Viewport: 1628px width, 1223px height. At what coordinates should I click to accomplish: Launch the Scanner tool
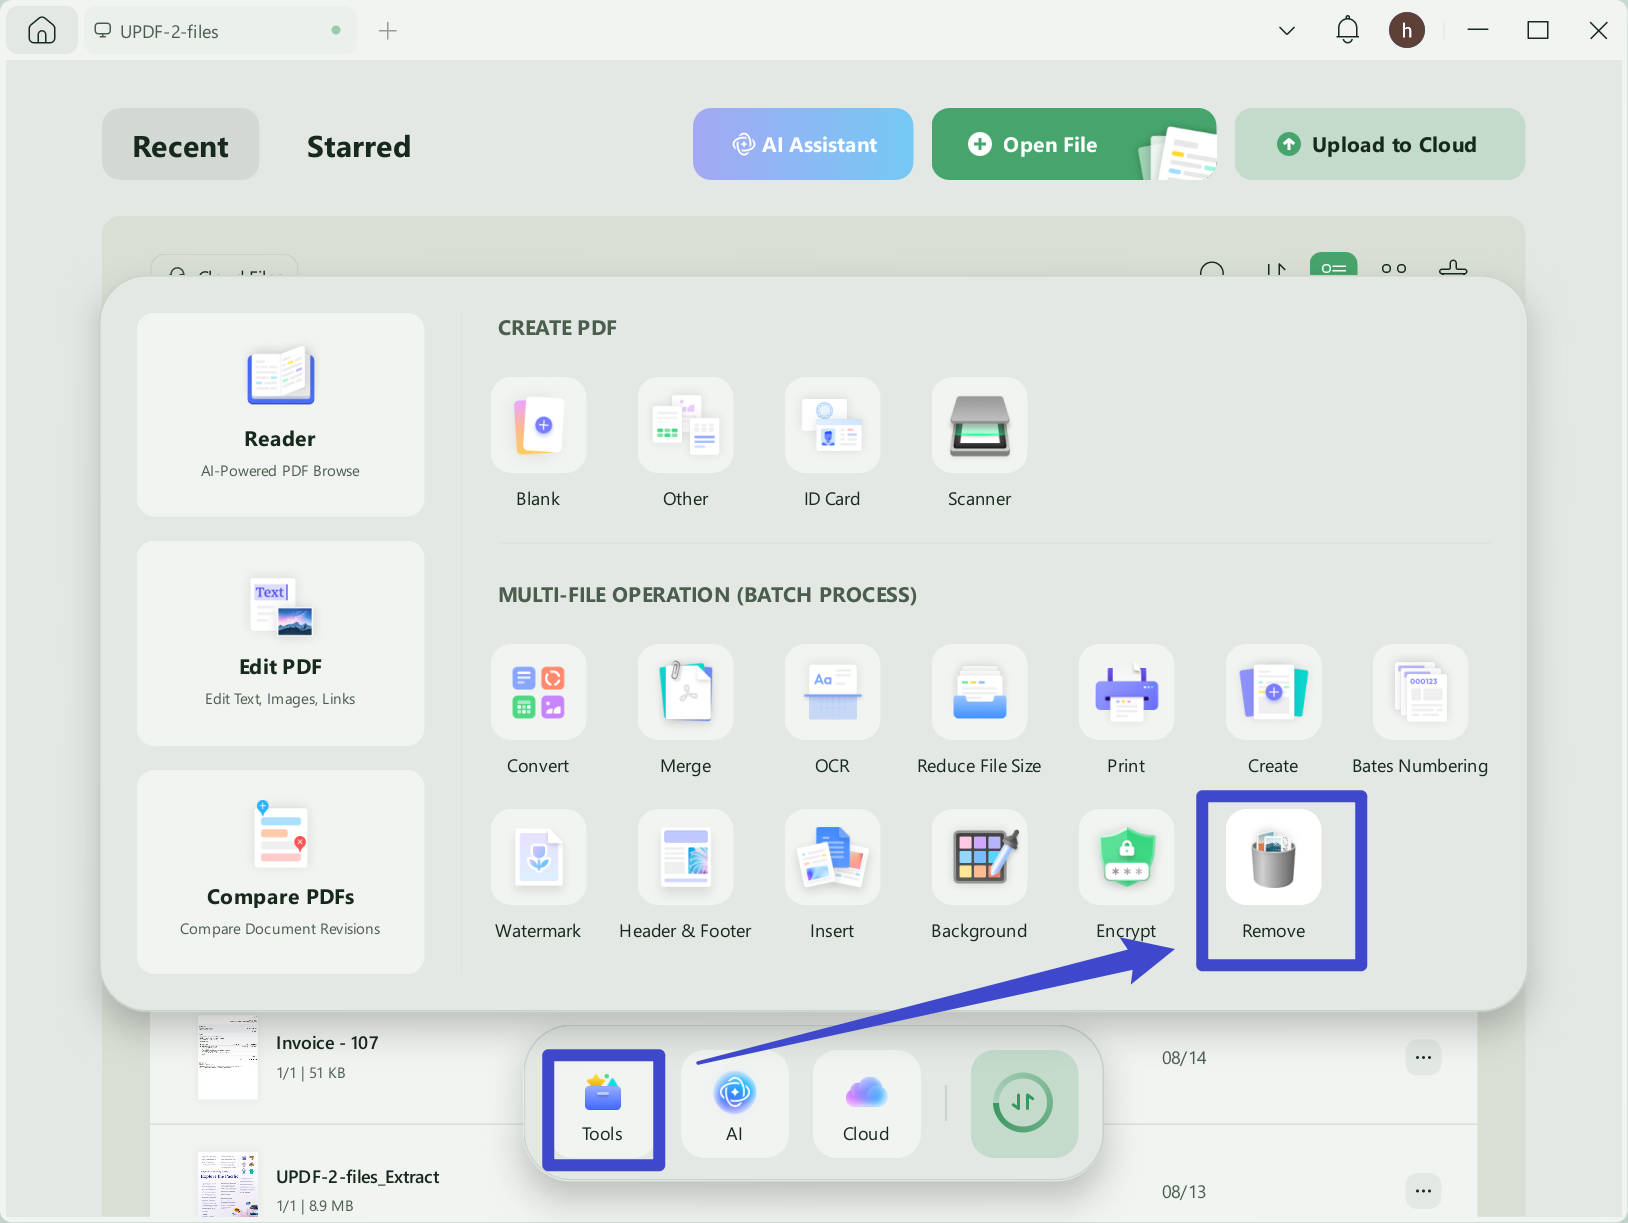tap(979, 425)
